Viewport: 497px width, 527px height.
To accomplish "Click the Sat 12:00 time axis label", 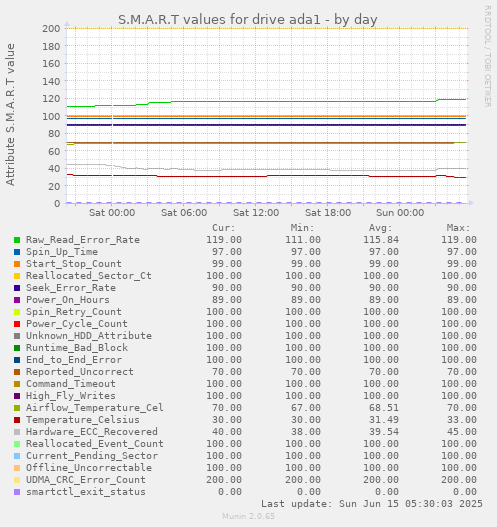I will pyautogui.click(x=256, y=213).
